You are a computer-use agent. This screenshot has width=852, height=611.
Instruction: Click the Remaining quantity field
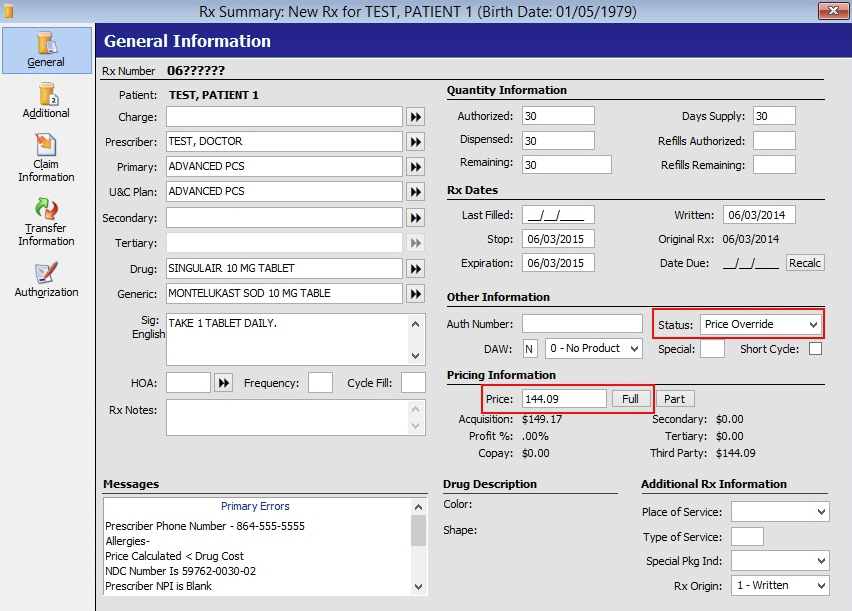coord(567,165)
